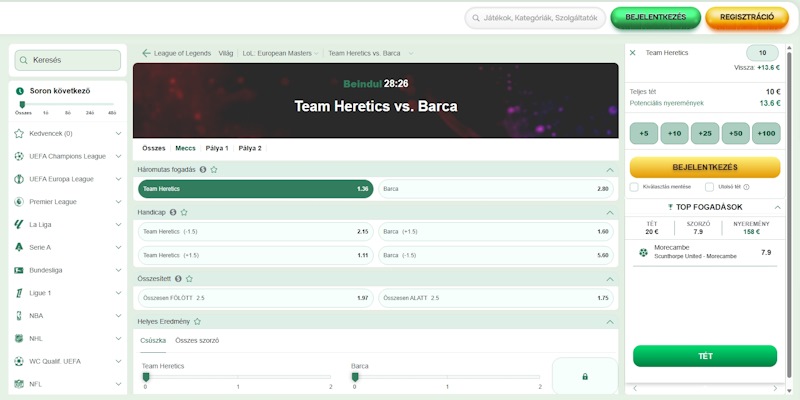
Task: Select the Csúszka tab
Action: (x=153, y=340)
